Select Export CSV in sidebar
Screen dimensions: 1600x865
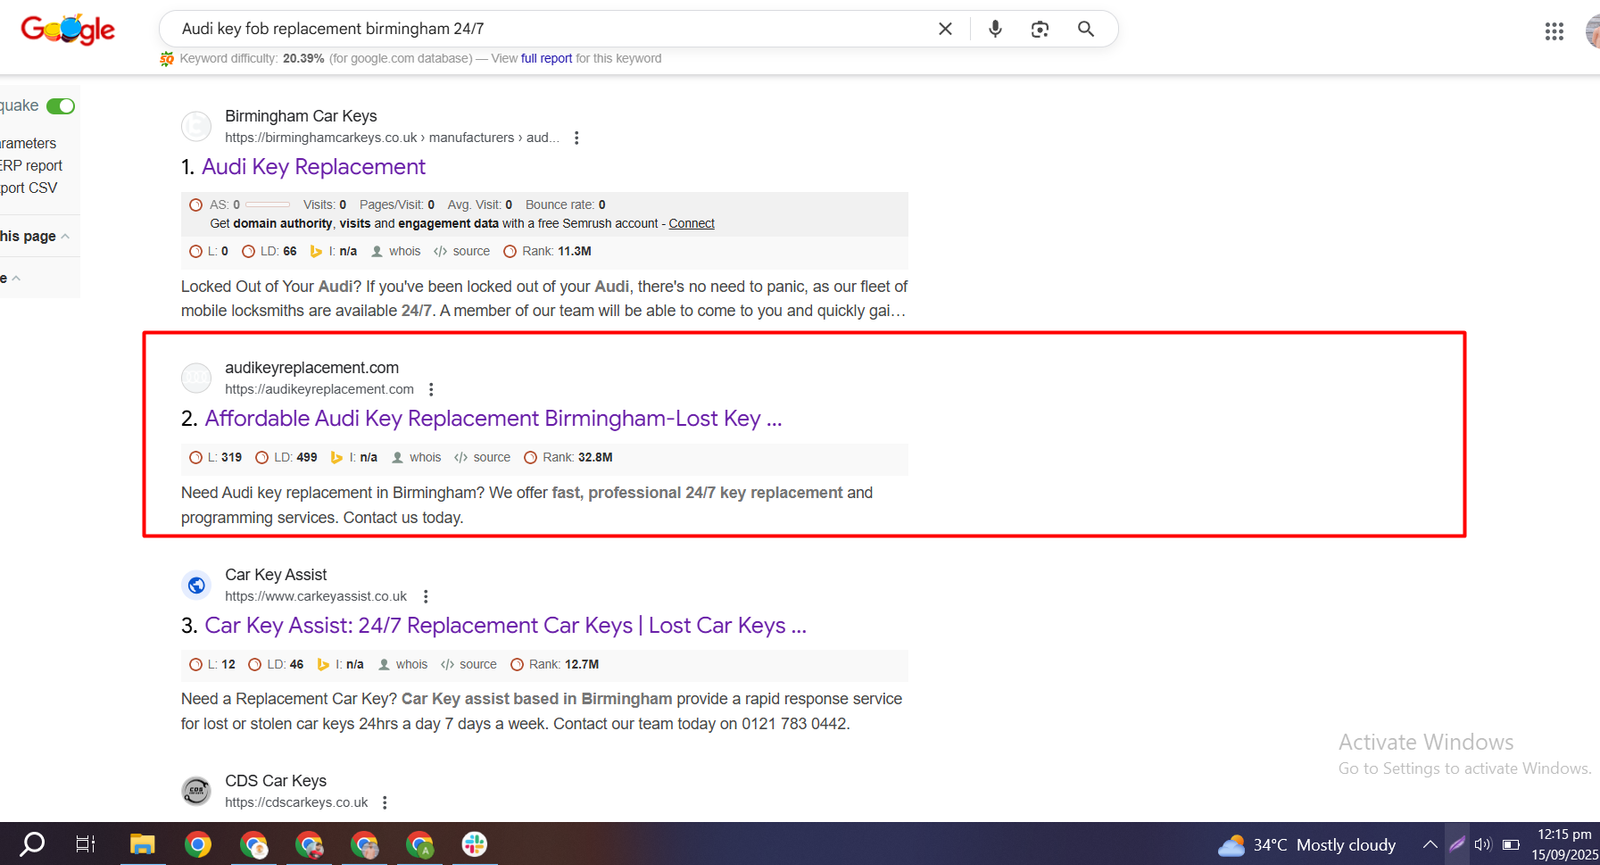pos(29,188)
